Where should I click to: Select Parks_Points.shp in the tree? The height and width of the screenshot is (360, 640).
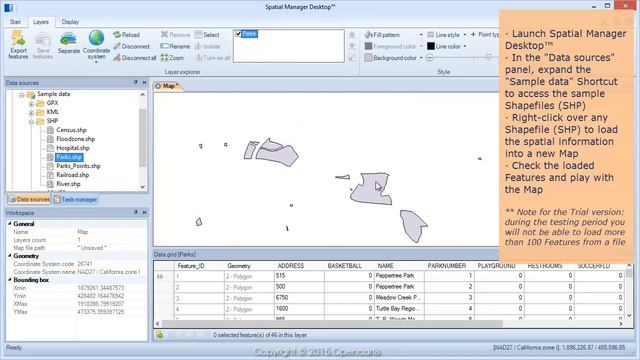coord(78,166)
